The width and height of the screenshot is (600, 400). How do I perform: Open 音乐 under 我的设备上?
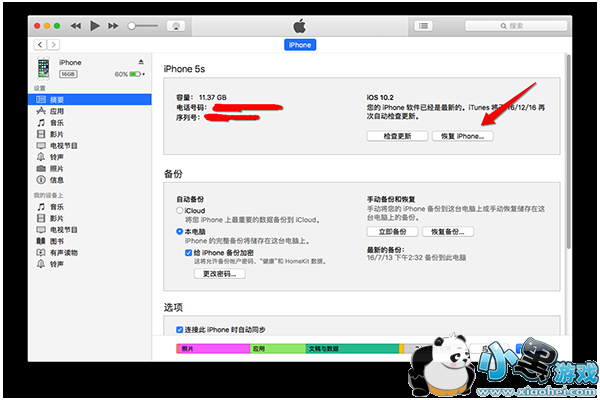[x=90, y=207]
